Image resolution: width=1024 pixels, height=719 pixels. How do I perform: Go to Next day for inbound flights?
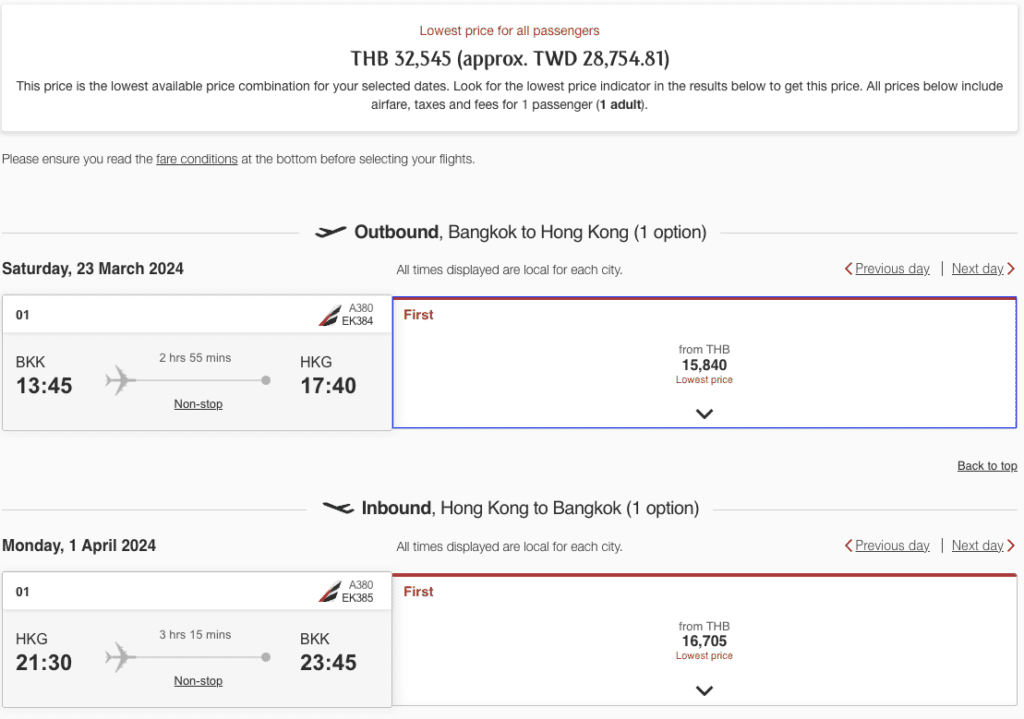(x=977, y=546)
